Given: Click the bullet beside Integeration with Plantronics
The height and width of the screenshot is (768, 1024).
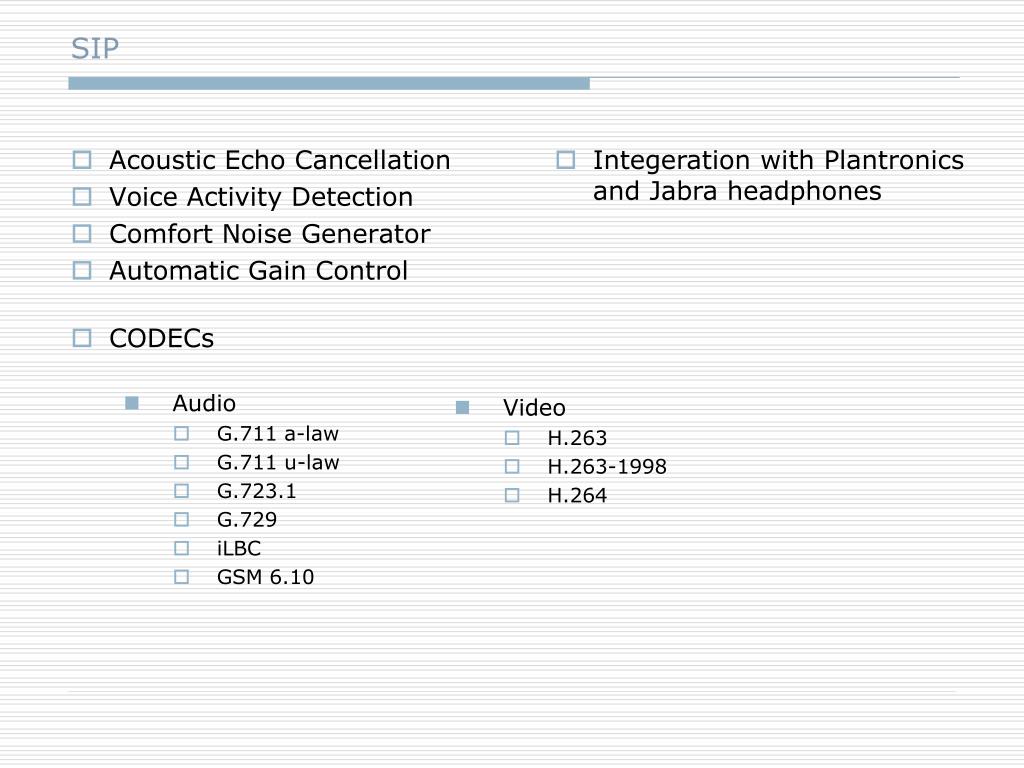Looking at the screenshot, I should pyautogui.click(x=566, y=160).
